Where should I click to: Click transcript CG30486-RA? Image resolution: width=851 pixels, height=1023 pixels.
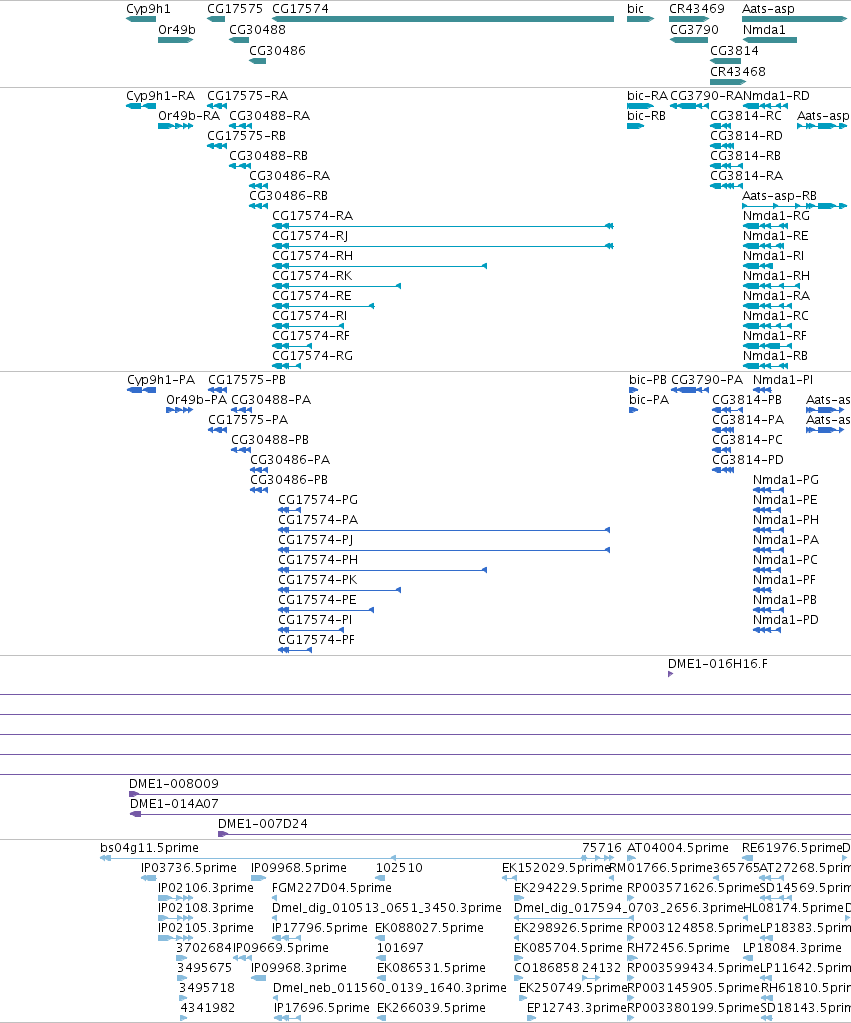tap(259, 186)
